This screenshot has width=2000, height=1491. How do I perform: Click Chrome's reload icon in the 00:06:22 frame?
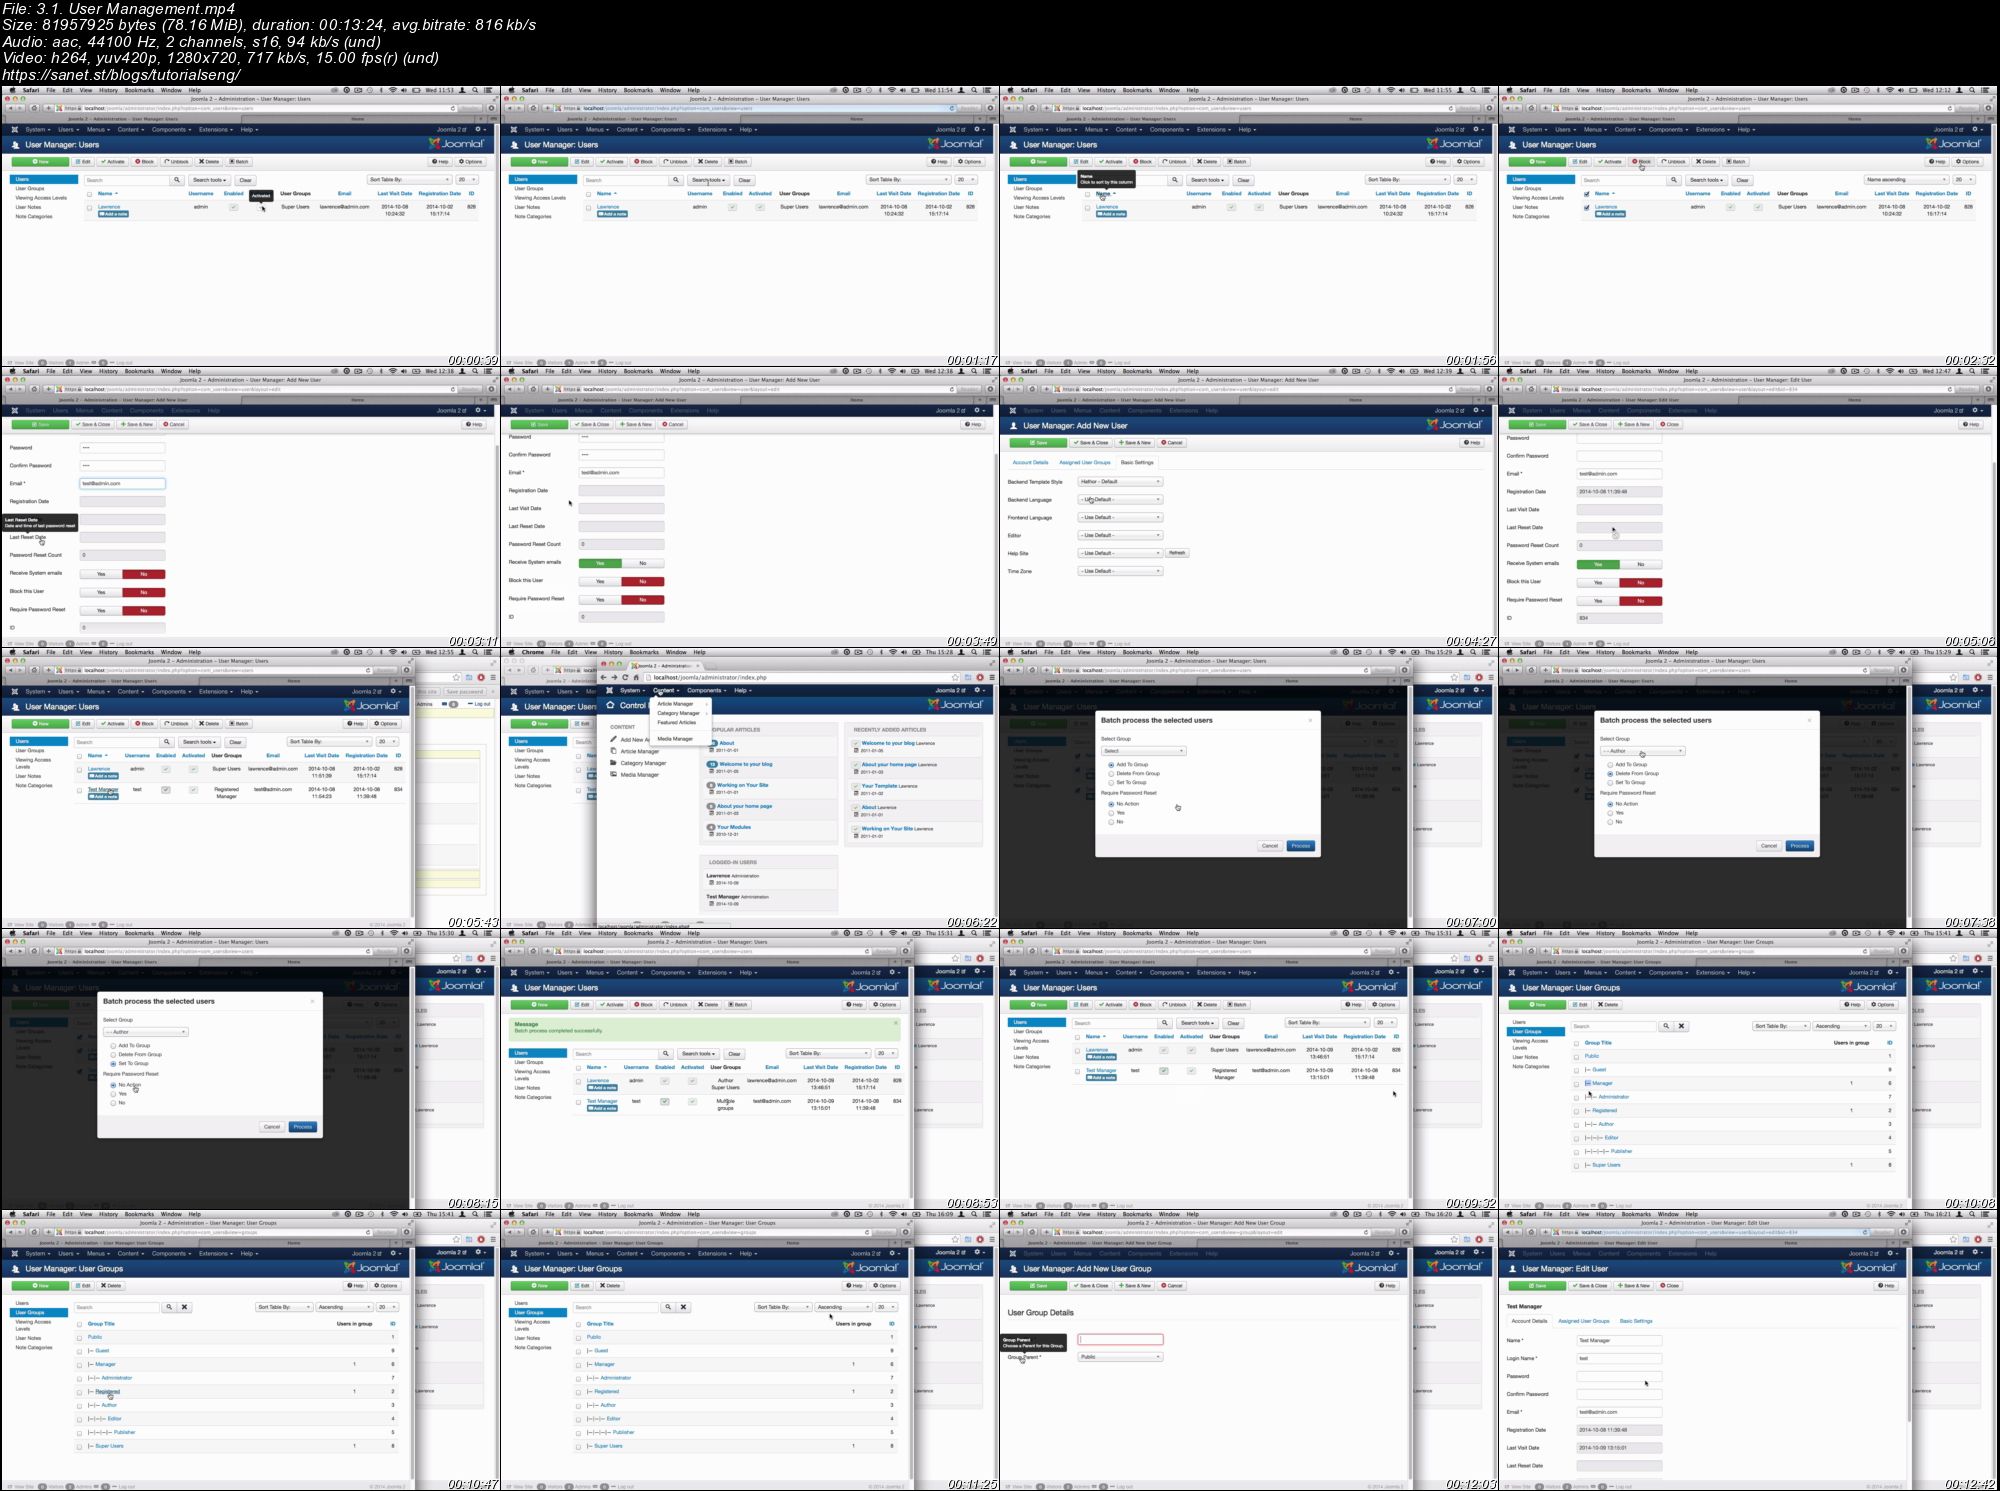(625, 677)
